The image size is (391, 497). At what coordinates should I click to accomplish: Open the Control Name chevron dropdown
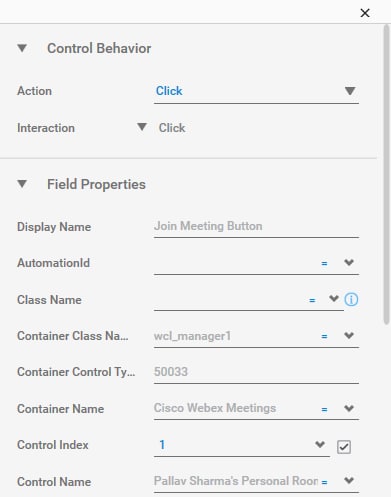(x=349, y=480)
